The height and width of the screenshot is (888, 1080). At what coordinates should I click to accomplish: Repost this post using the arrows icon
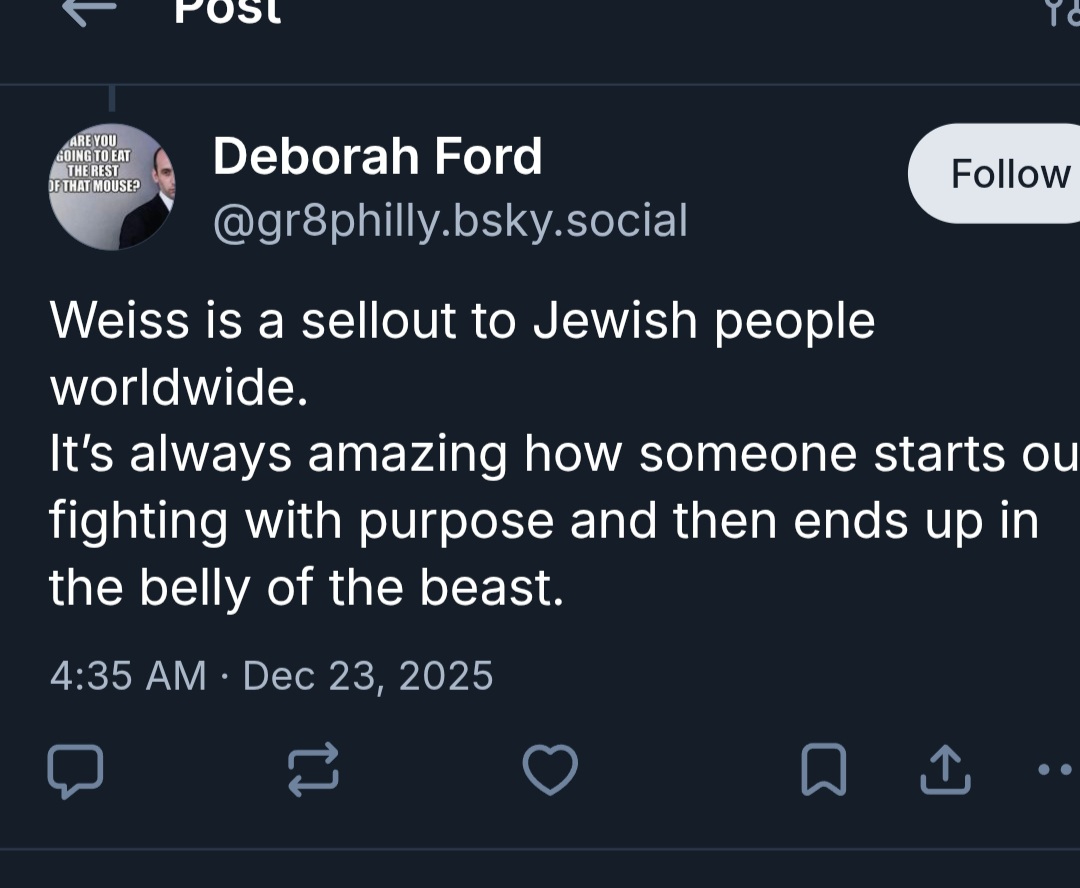click(313, 772)
